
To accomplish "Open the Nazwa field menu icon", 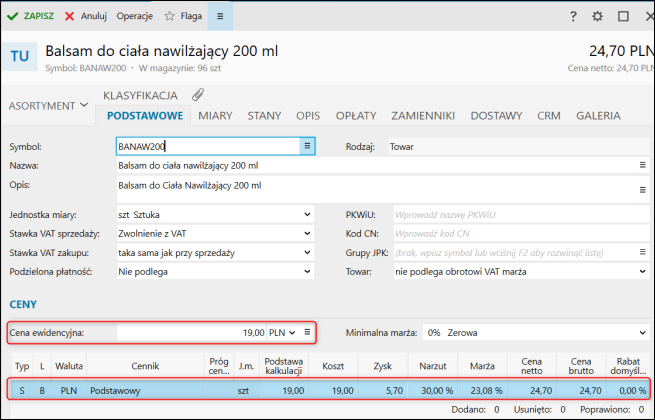I will click(x=642, y=165).
